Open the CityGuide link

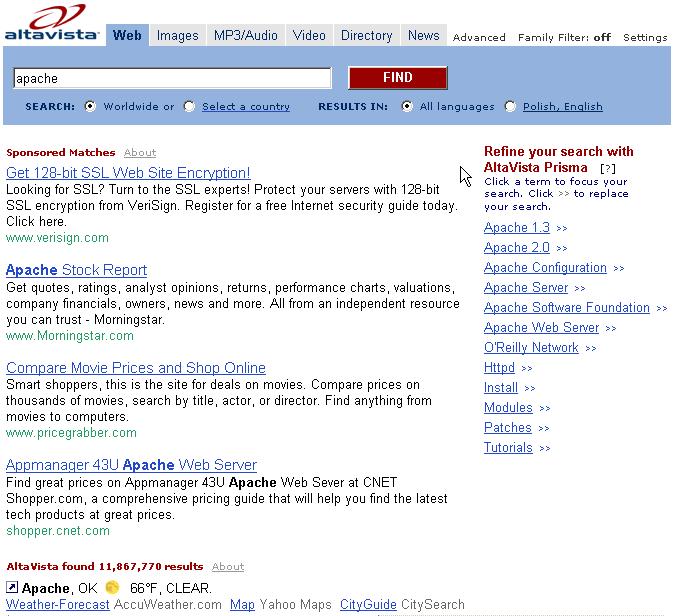point(368,604)
